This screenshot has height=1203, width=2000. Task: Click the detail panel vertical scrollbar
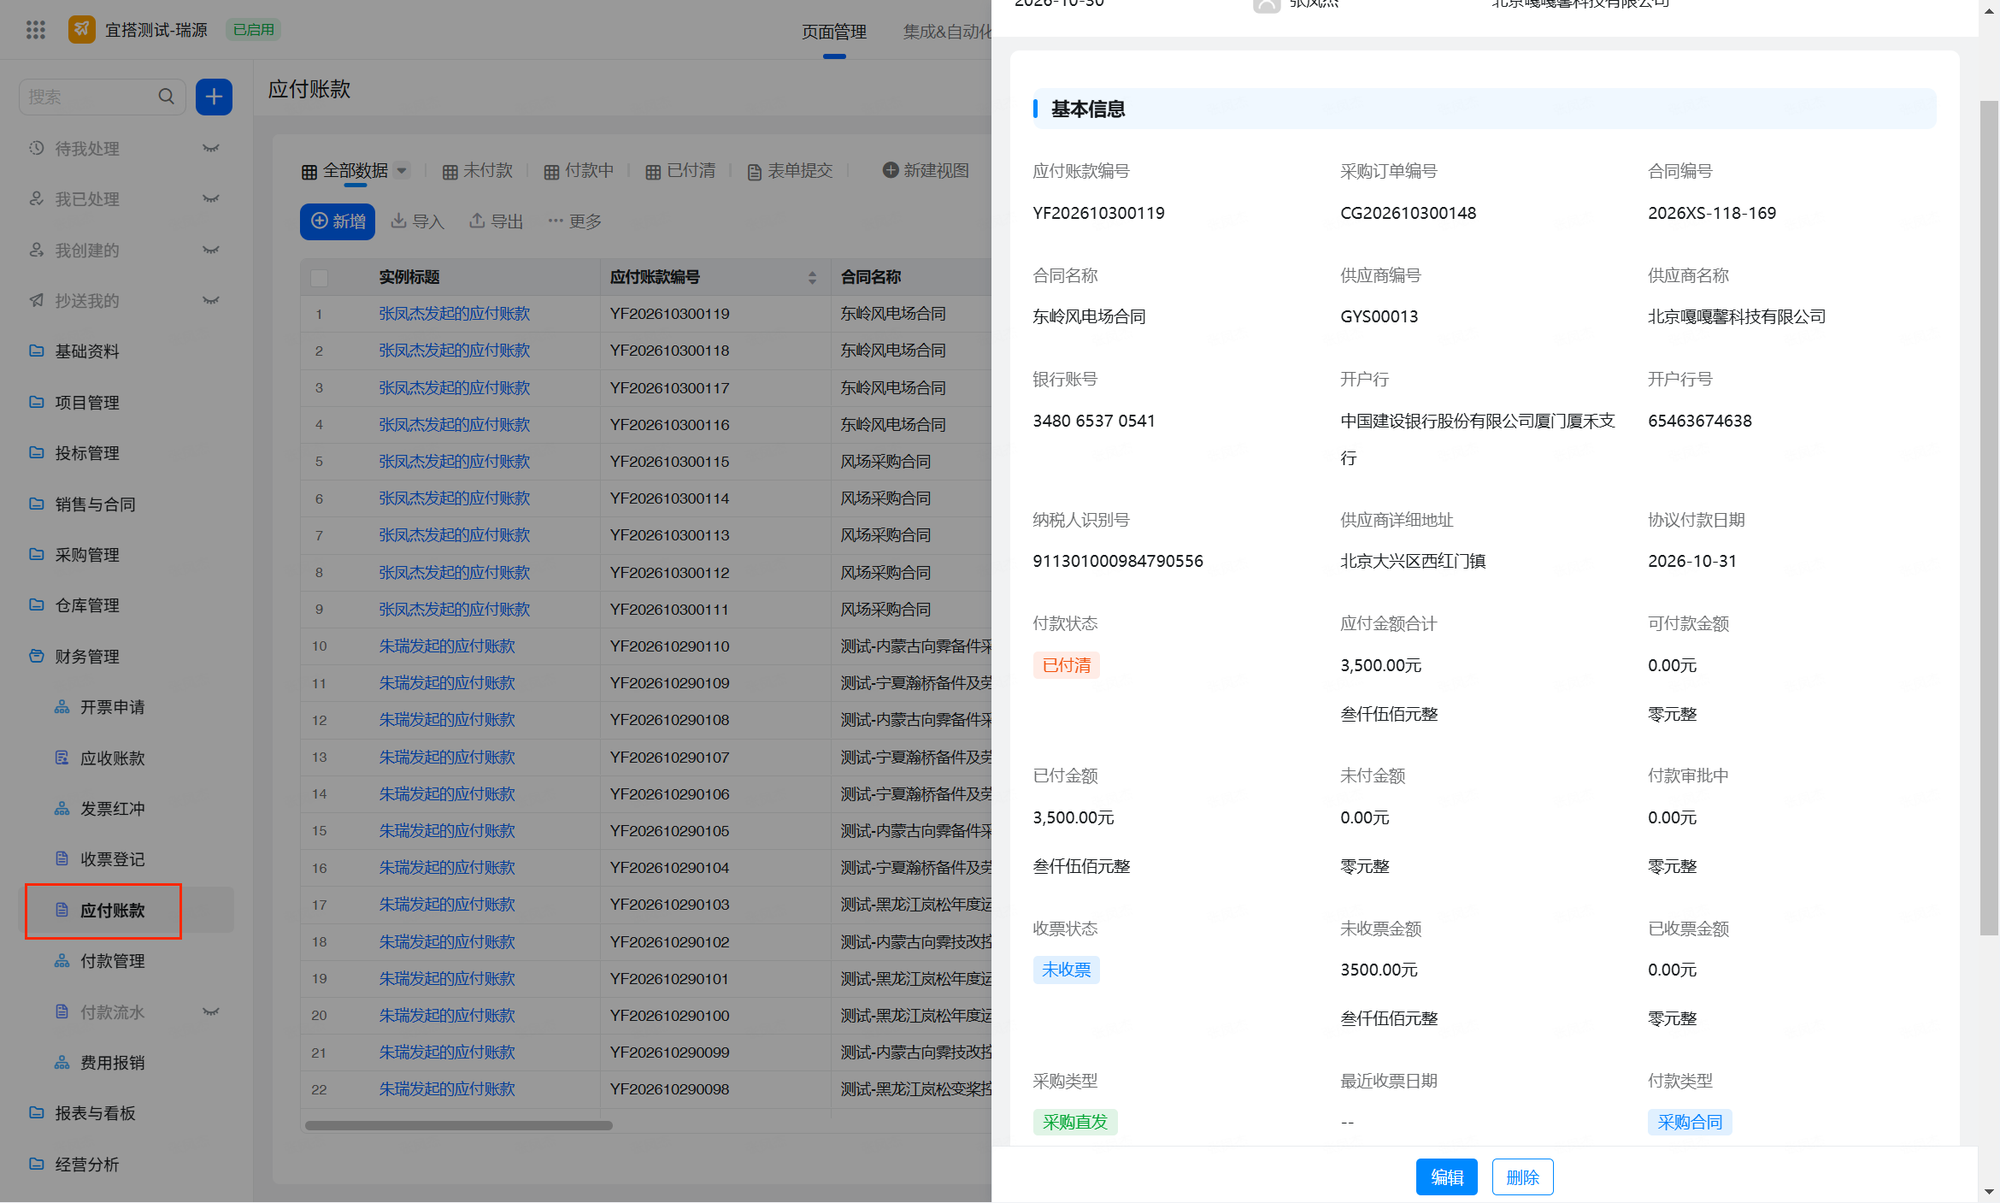coord(1989,518)
